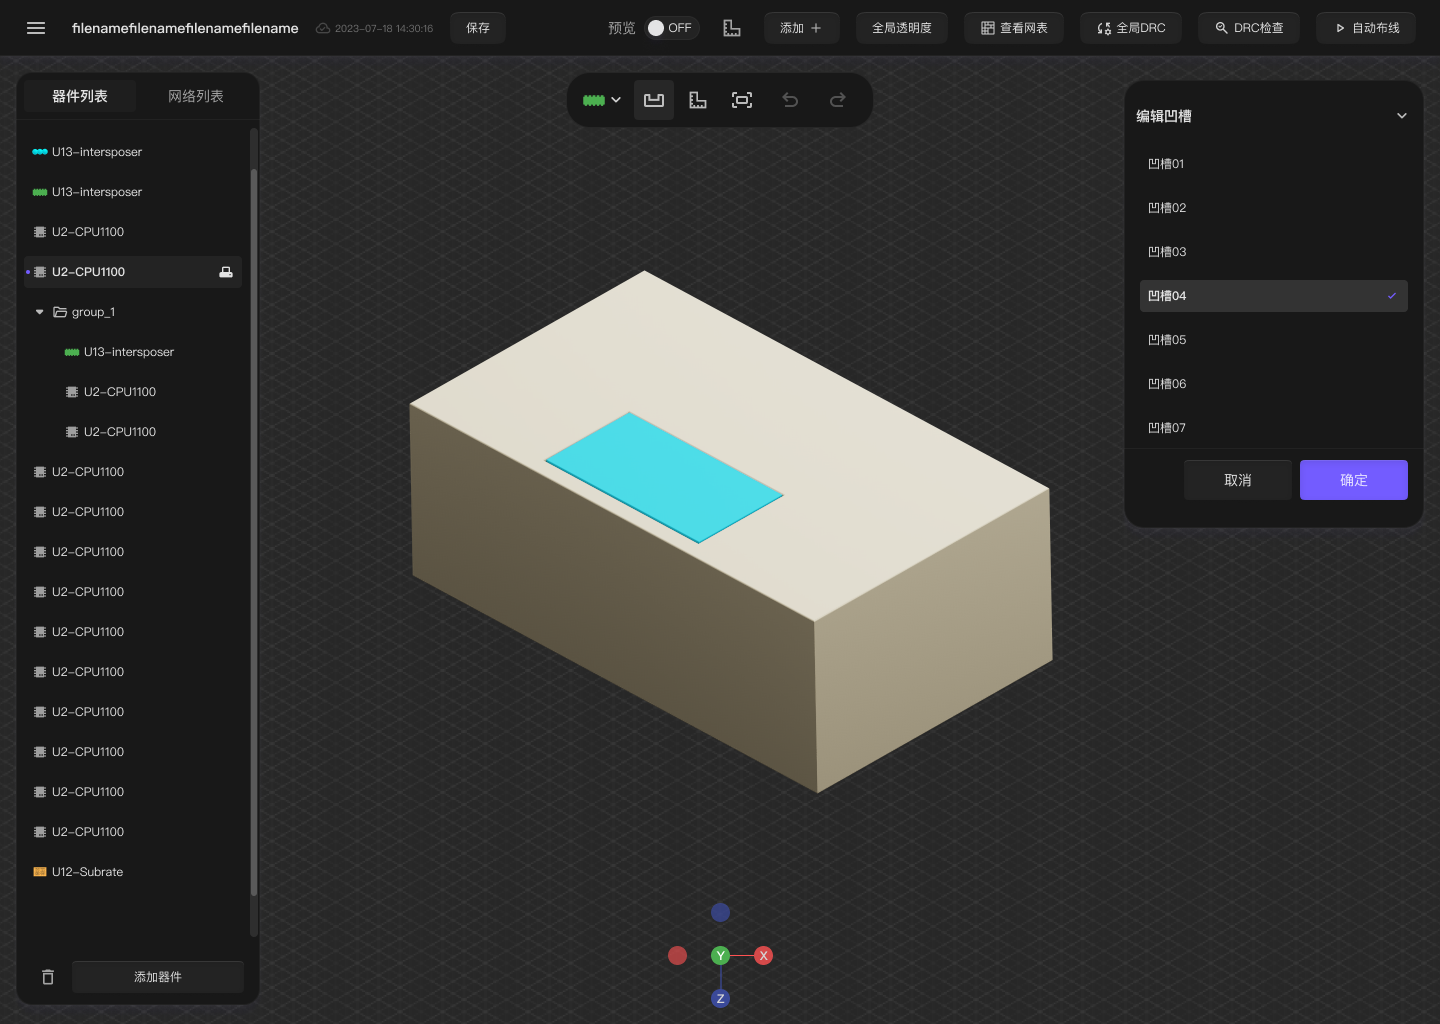This screenshot has height=1024, width=1440.
Task: Switch to 器件列表 tab
Action: coord(80,96)
